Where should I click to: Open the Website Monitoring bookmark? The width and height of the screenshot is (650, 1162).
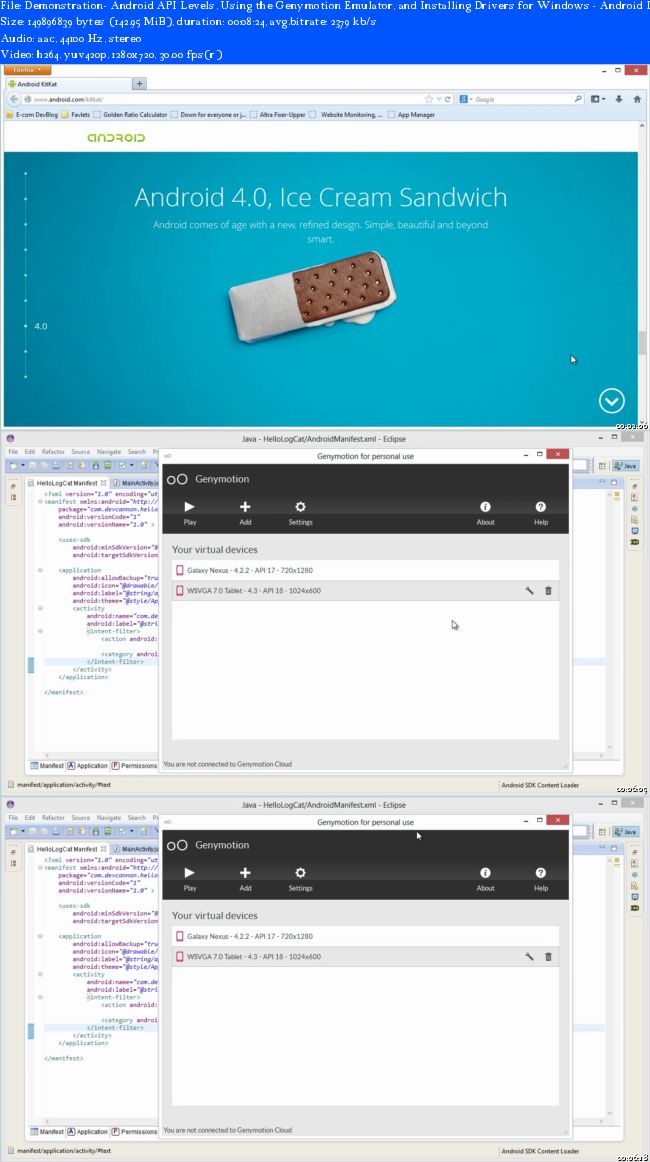[346, 115]
